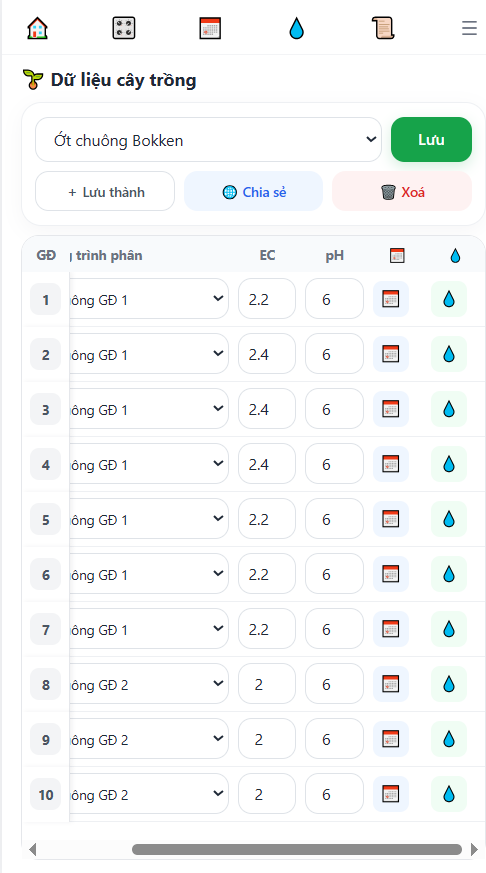Open the home page icon

[x=37, y=28]
